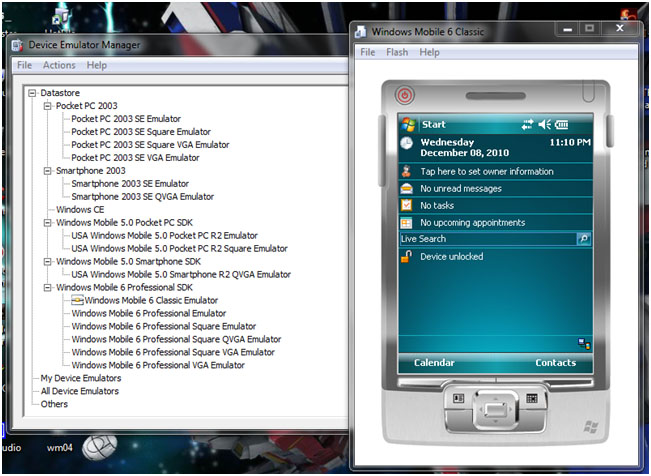This screenshot has height=476, width=651.
Task: Open the Actions menu
Action: click(x=59, y=65)
